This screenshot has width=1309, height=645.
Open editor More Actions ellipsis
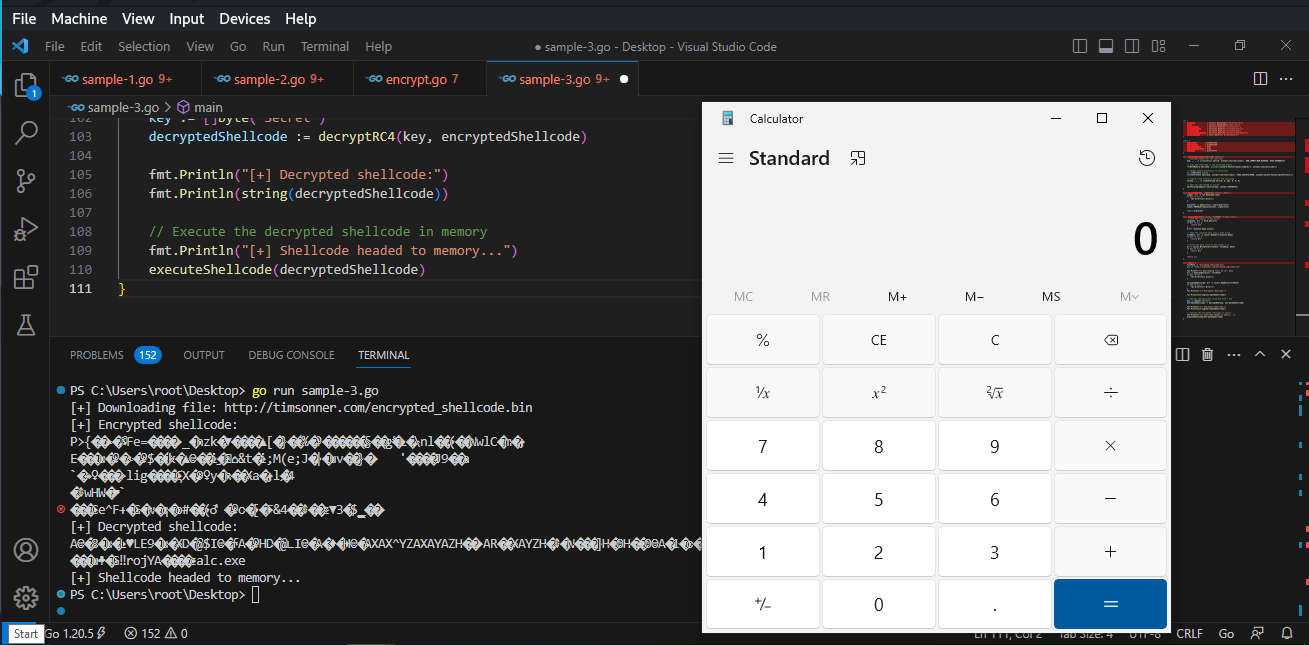(1286, 79)
